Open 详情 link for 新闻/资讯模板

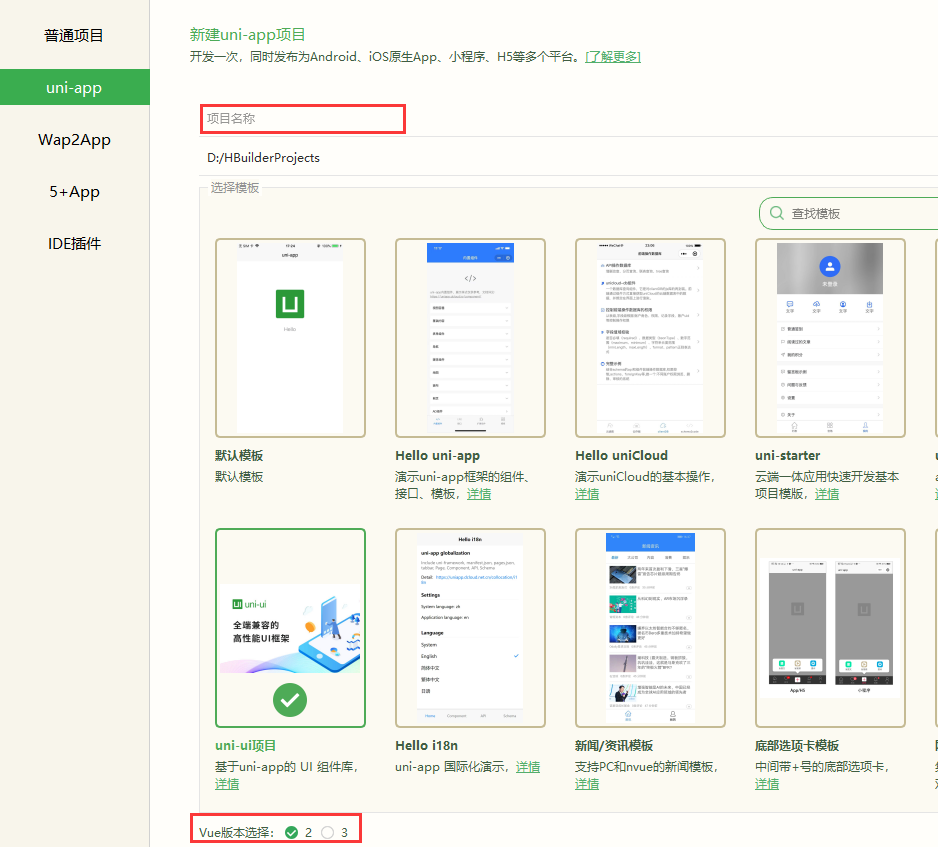[587, 784]
